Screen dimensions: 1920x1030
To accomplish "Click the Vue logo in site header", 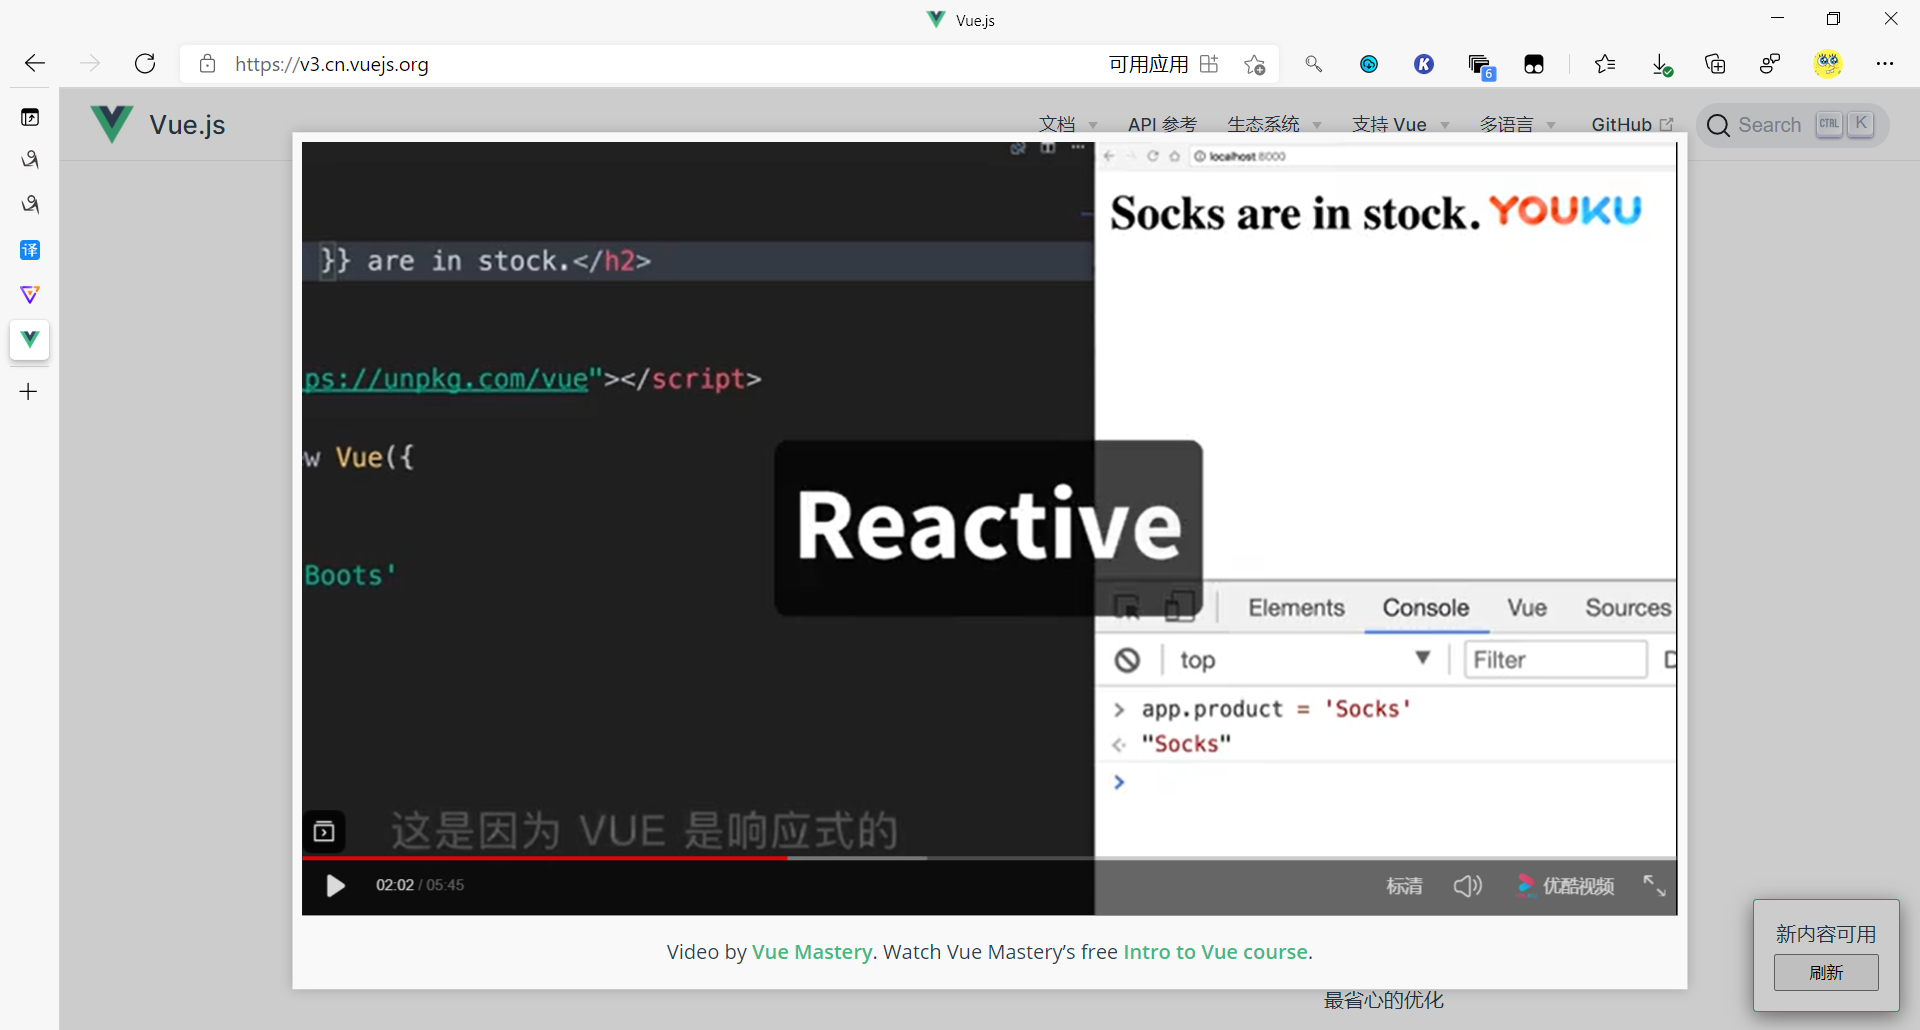I will pos(111,124).
